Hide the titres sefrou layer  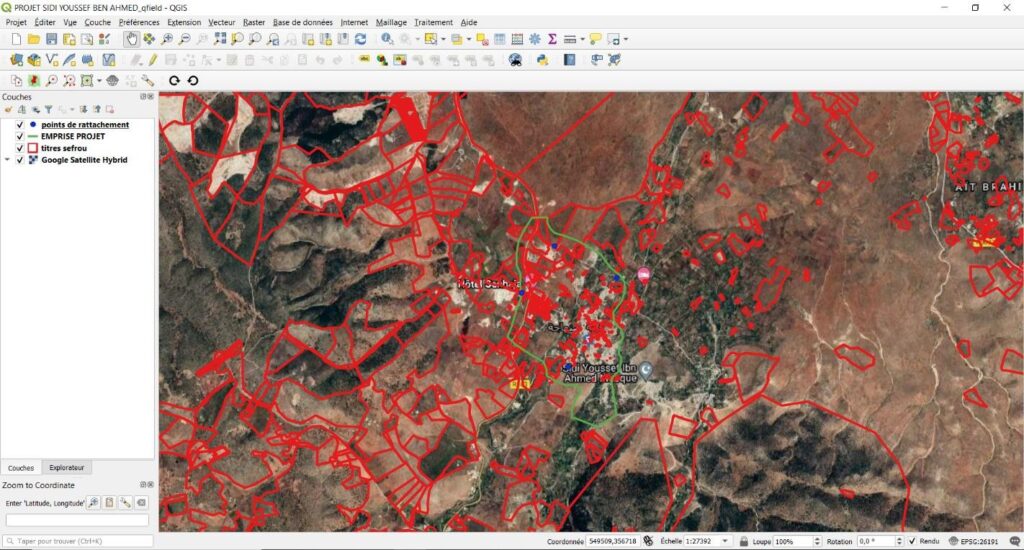(x=20, y=148)
